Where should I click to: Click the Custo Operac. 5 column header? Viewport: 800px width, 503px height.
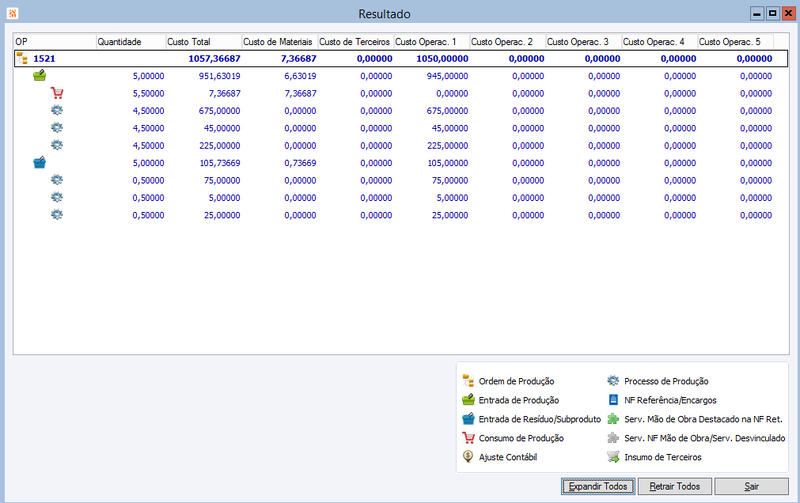[735, 42]
